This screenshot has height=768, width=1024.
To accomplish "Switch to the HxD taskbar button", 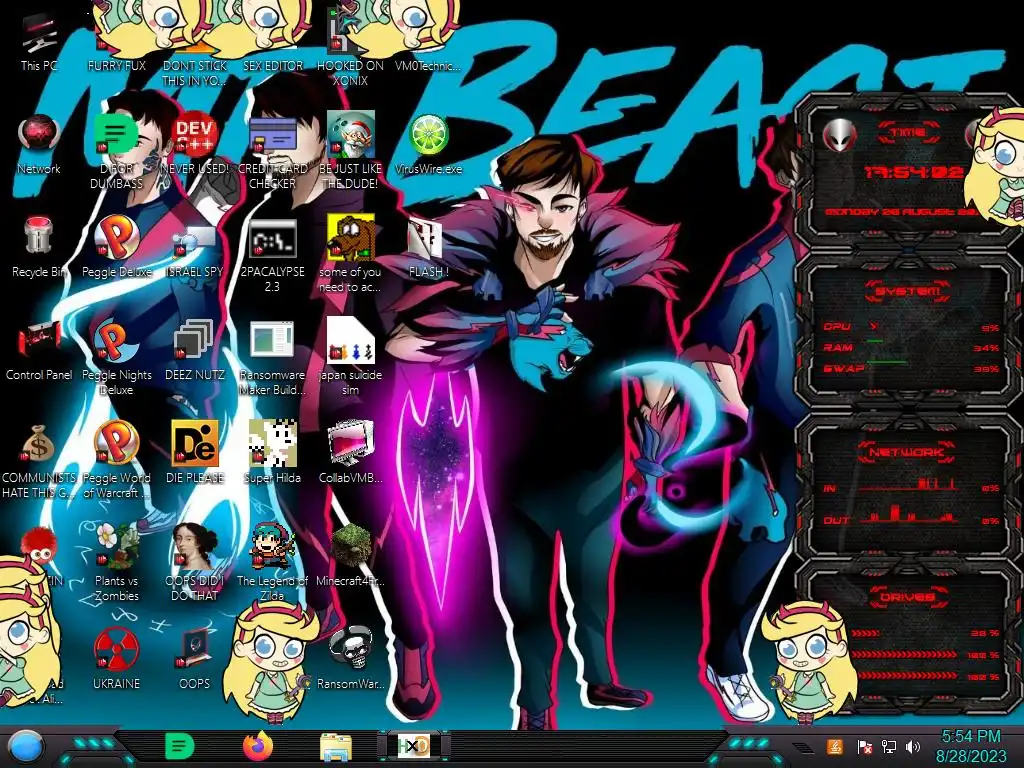I will (413, 746).
